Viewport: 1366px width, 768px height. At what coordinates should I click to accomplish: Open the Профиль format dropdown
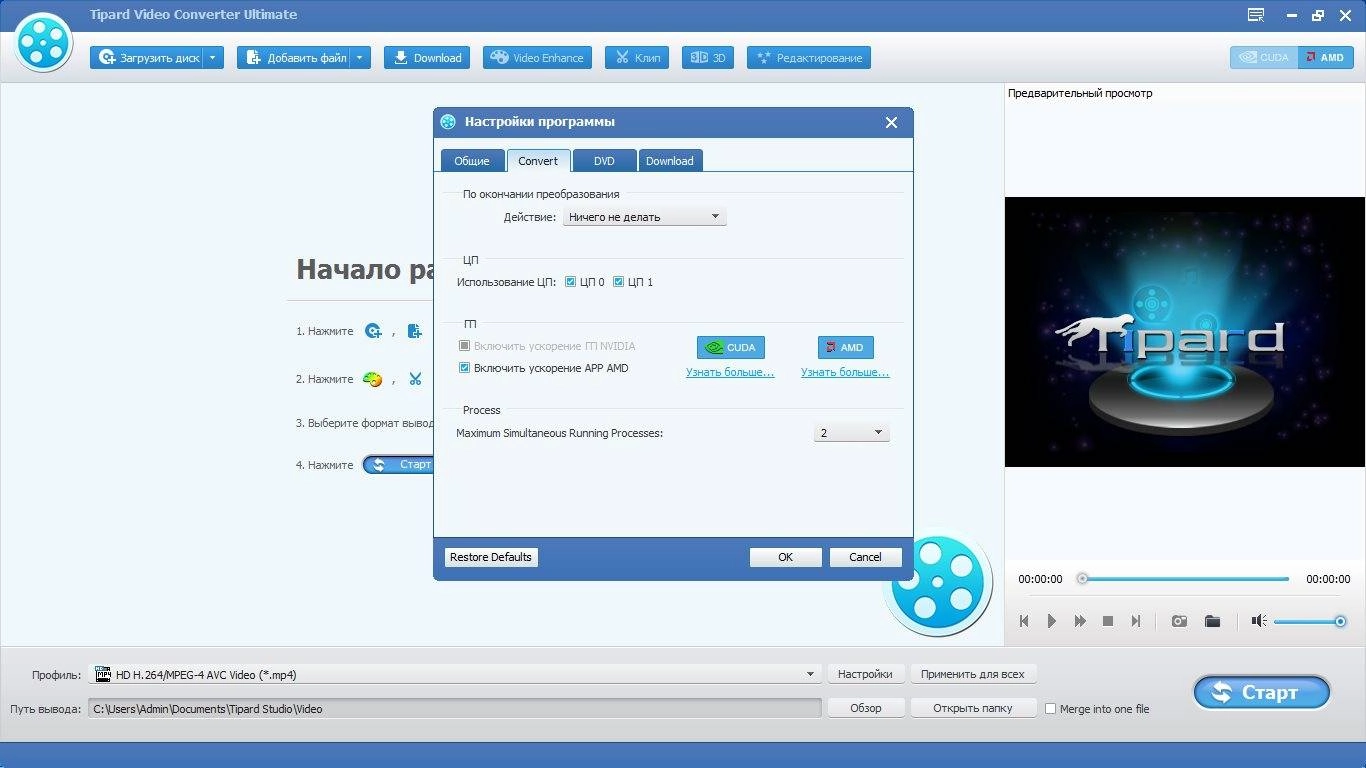(456, 674)
